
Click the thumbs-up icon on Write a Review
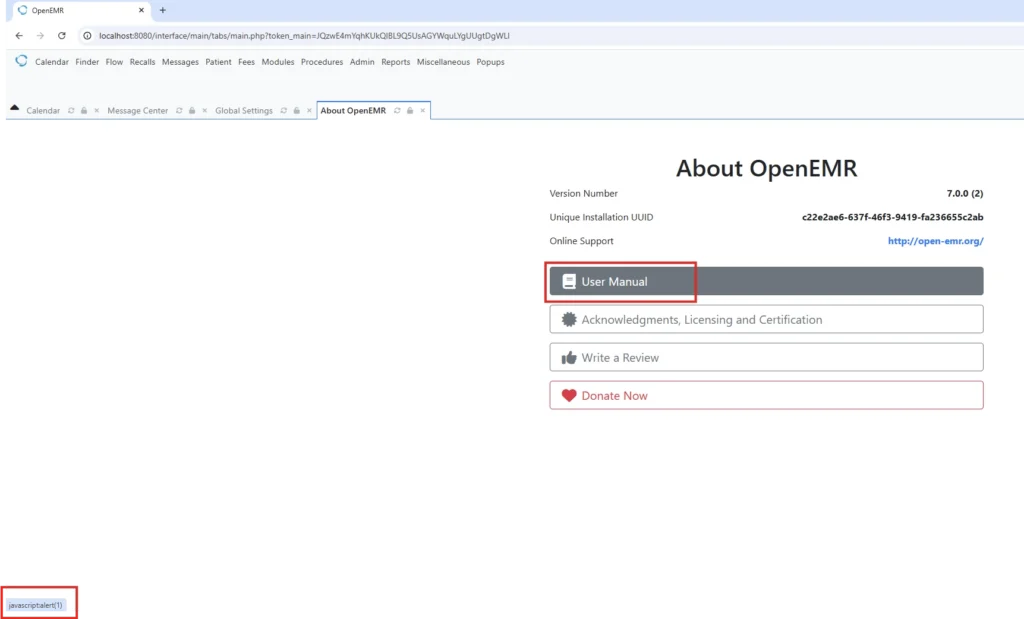click(x=569, y=358)
